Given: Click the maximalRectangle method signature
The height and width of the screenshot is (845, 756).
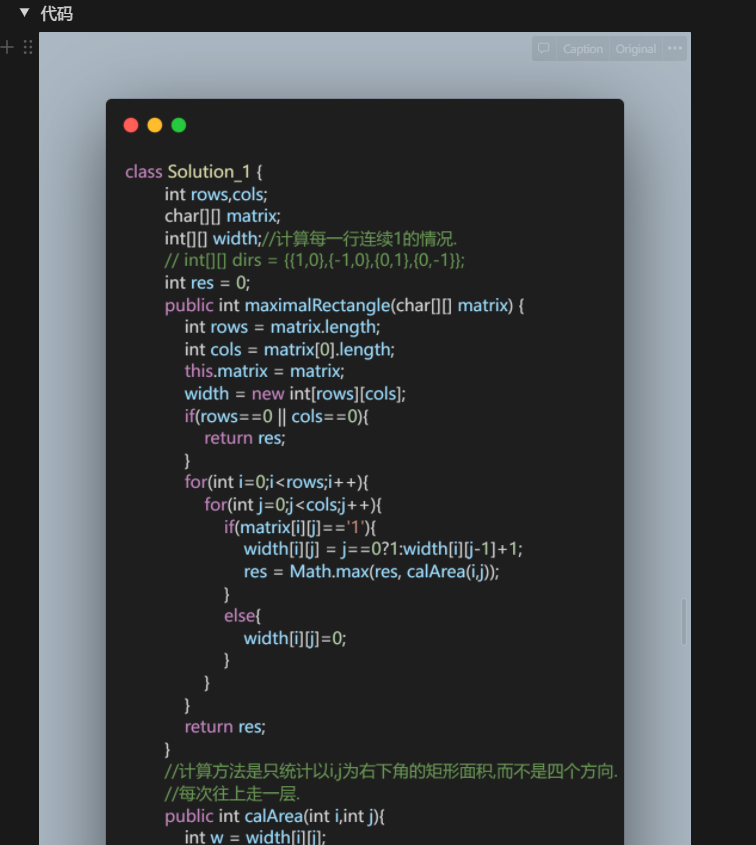Looking at the screenshot, I should point(344,306).
